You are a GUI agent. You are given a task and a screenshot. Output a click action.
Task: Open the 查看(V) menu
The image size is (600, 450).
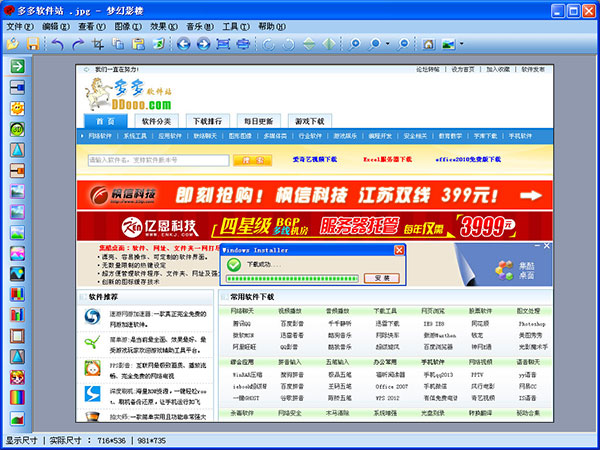pyautogui.click(x=92, y=27)
